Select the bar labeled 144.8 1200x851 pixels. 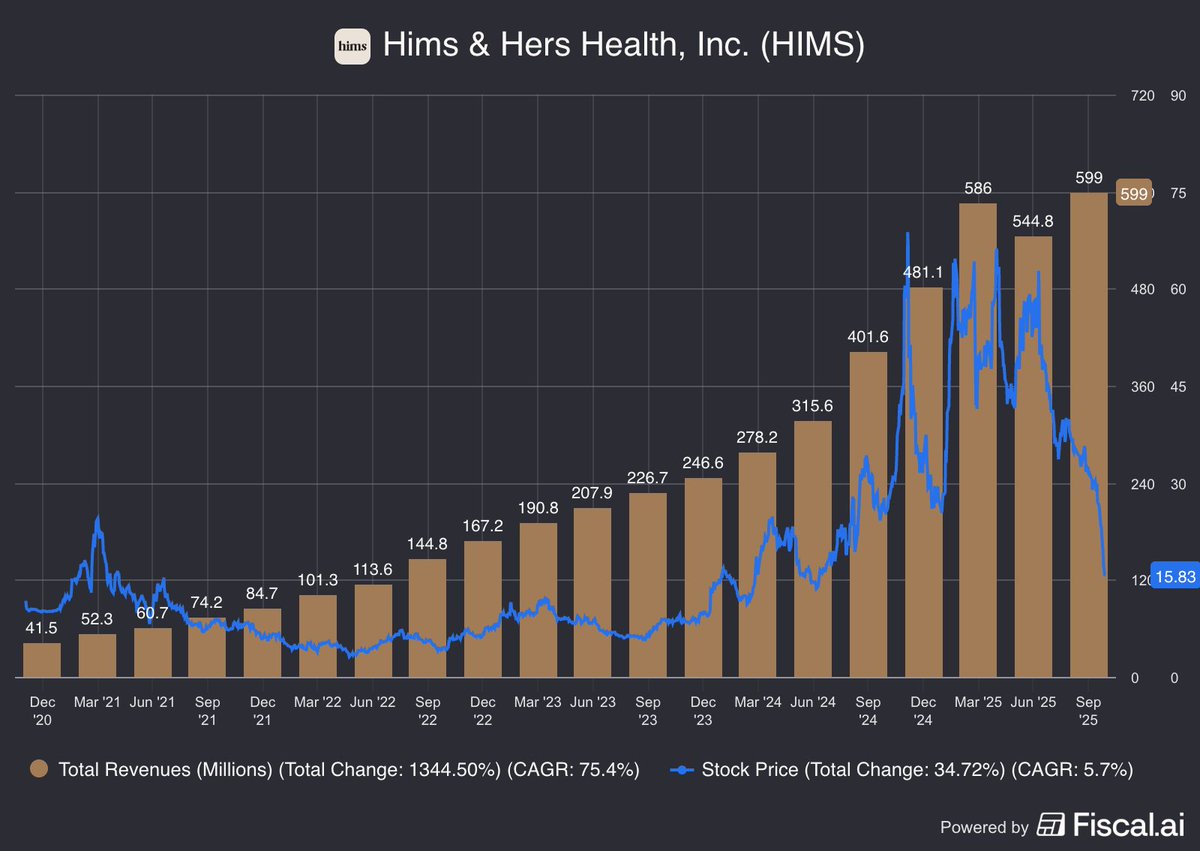[428, 620]
